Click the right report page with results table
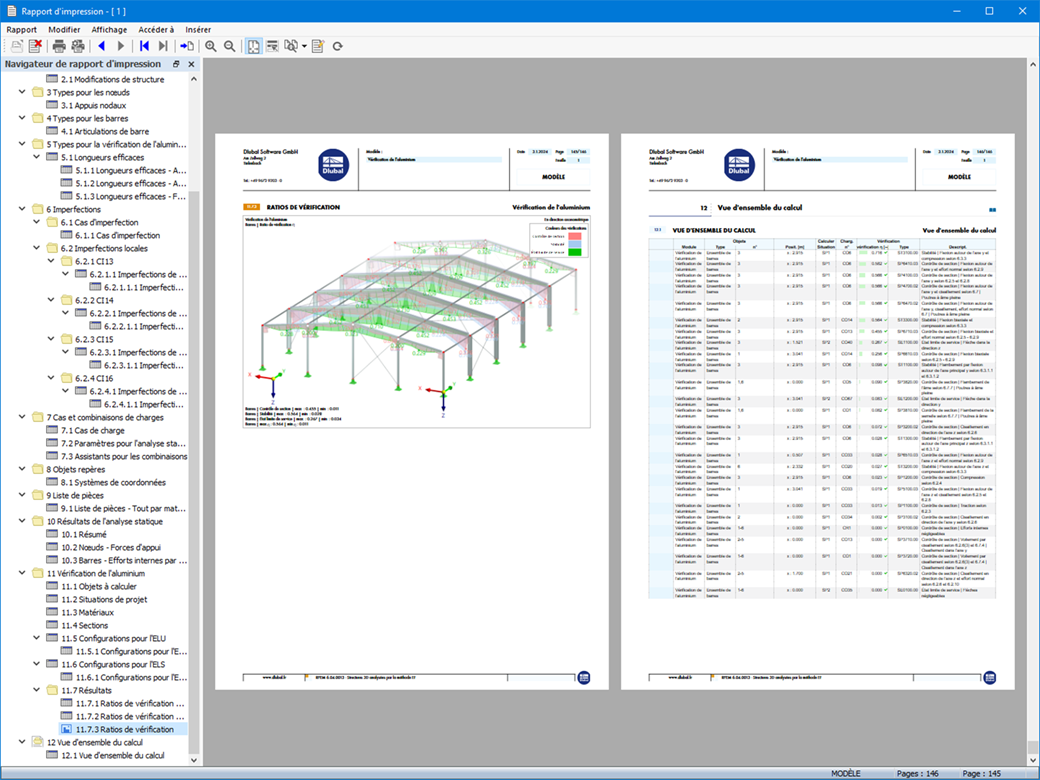The height and width of the screenshot is (780, 1040). (x=818, y=412)
